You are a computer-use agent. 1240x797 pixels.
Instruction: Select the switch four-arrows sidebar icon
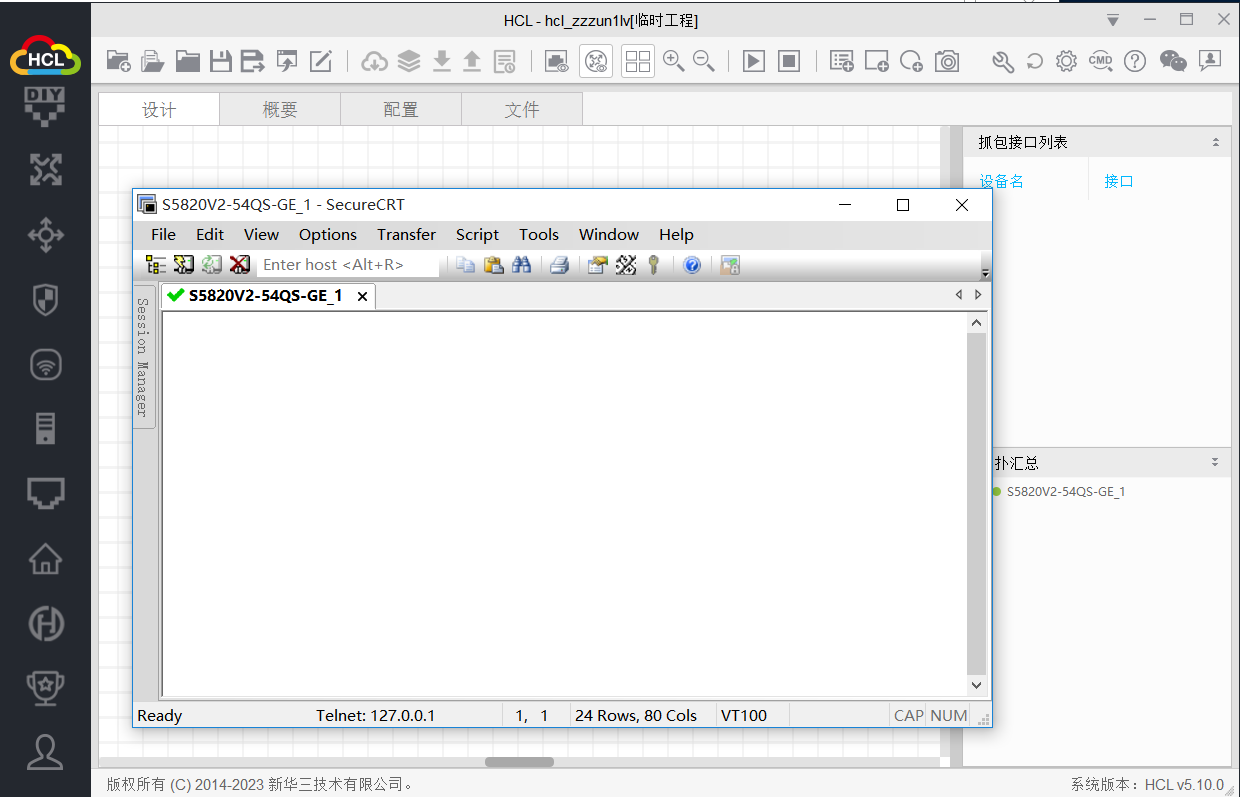(45, 236)
